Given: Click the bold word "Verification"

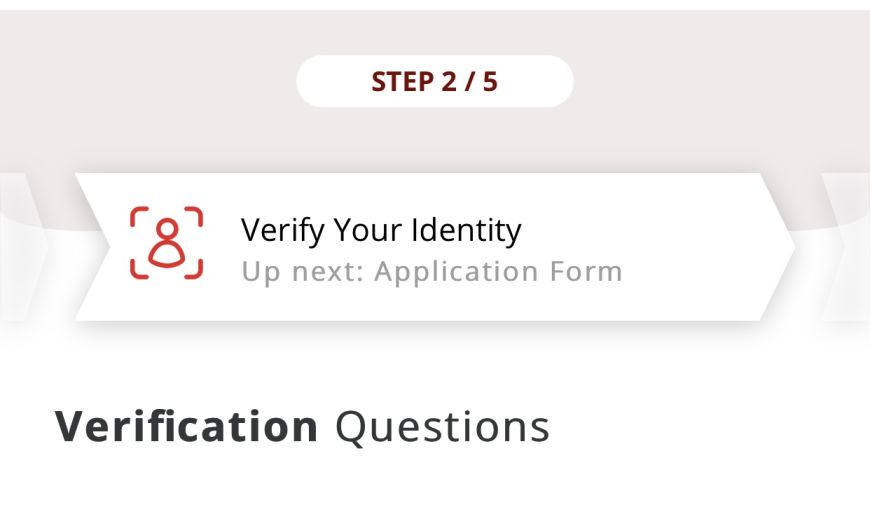Looking at the screenshot, I should 187,426.
